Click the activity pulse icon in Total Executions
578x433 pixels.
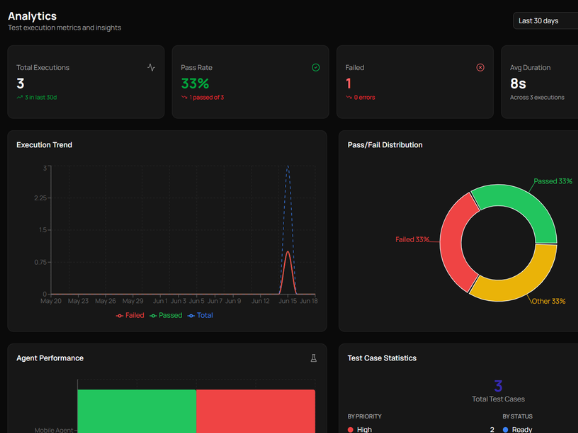[x=151, y=67]
